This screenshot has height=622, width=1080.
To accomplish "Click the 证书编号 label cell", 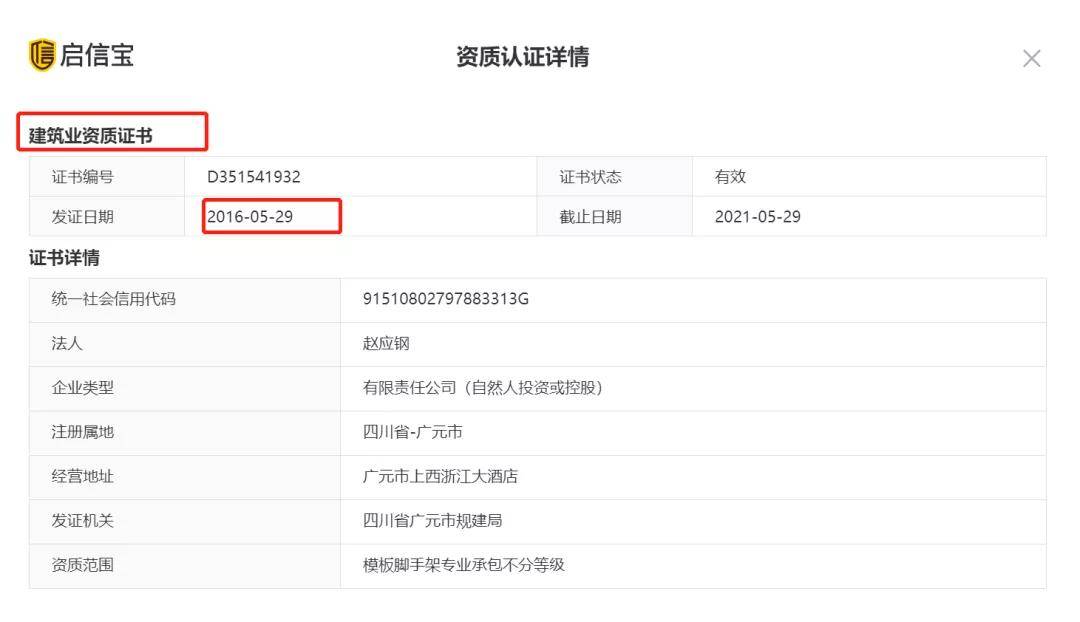I will point(83,177).
